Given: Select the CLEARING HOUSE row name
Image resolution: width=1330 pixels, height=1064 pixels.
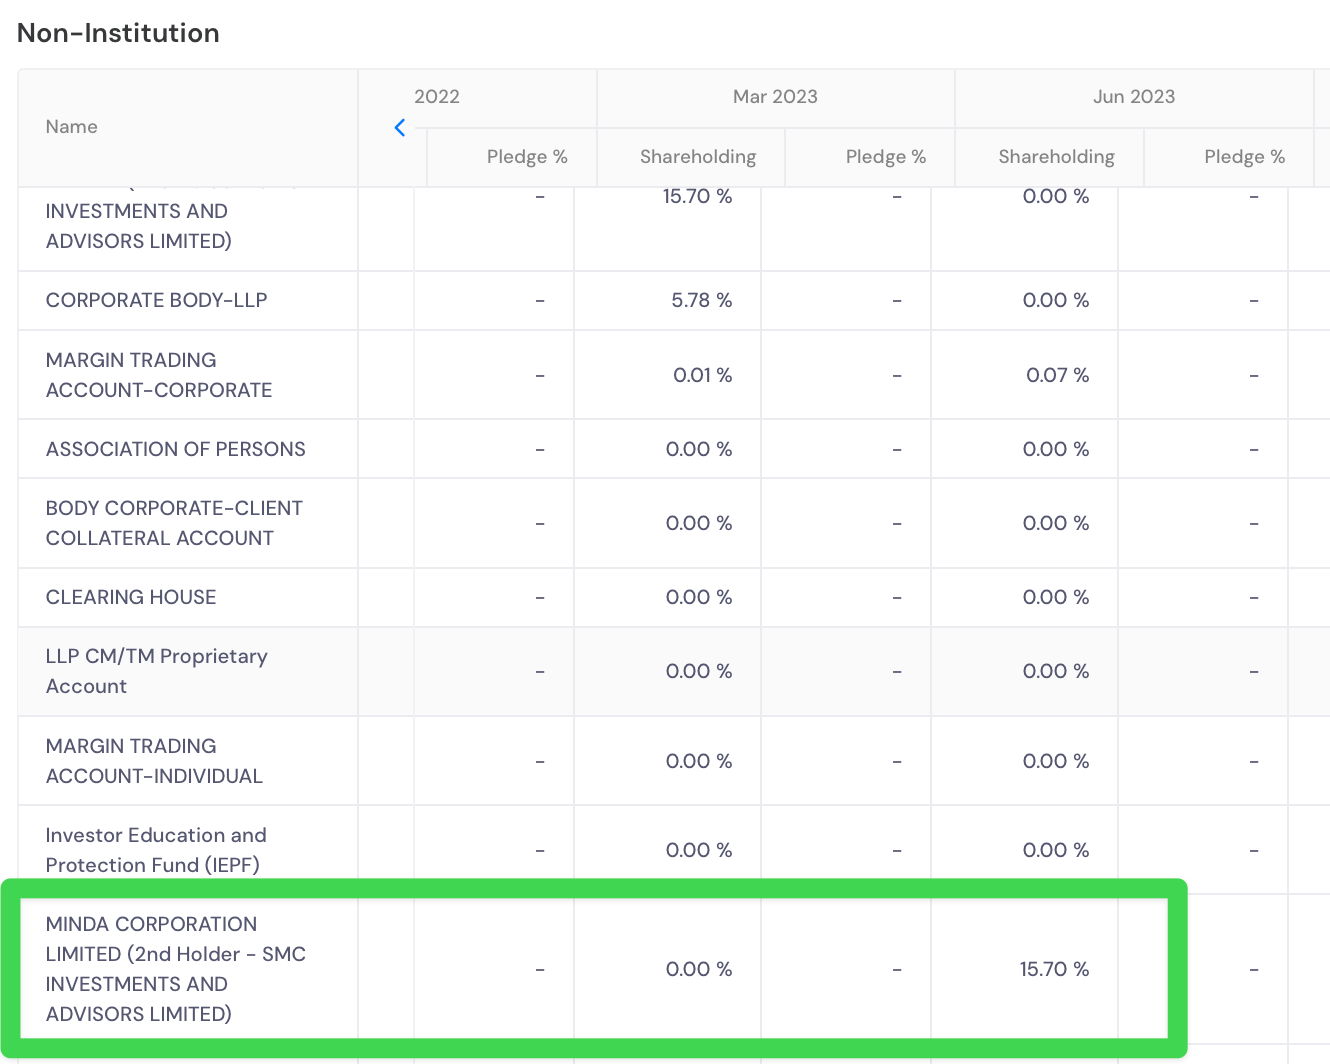Looking at the screenshot, I should click(131, 597).
